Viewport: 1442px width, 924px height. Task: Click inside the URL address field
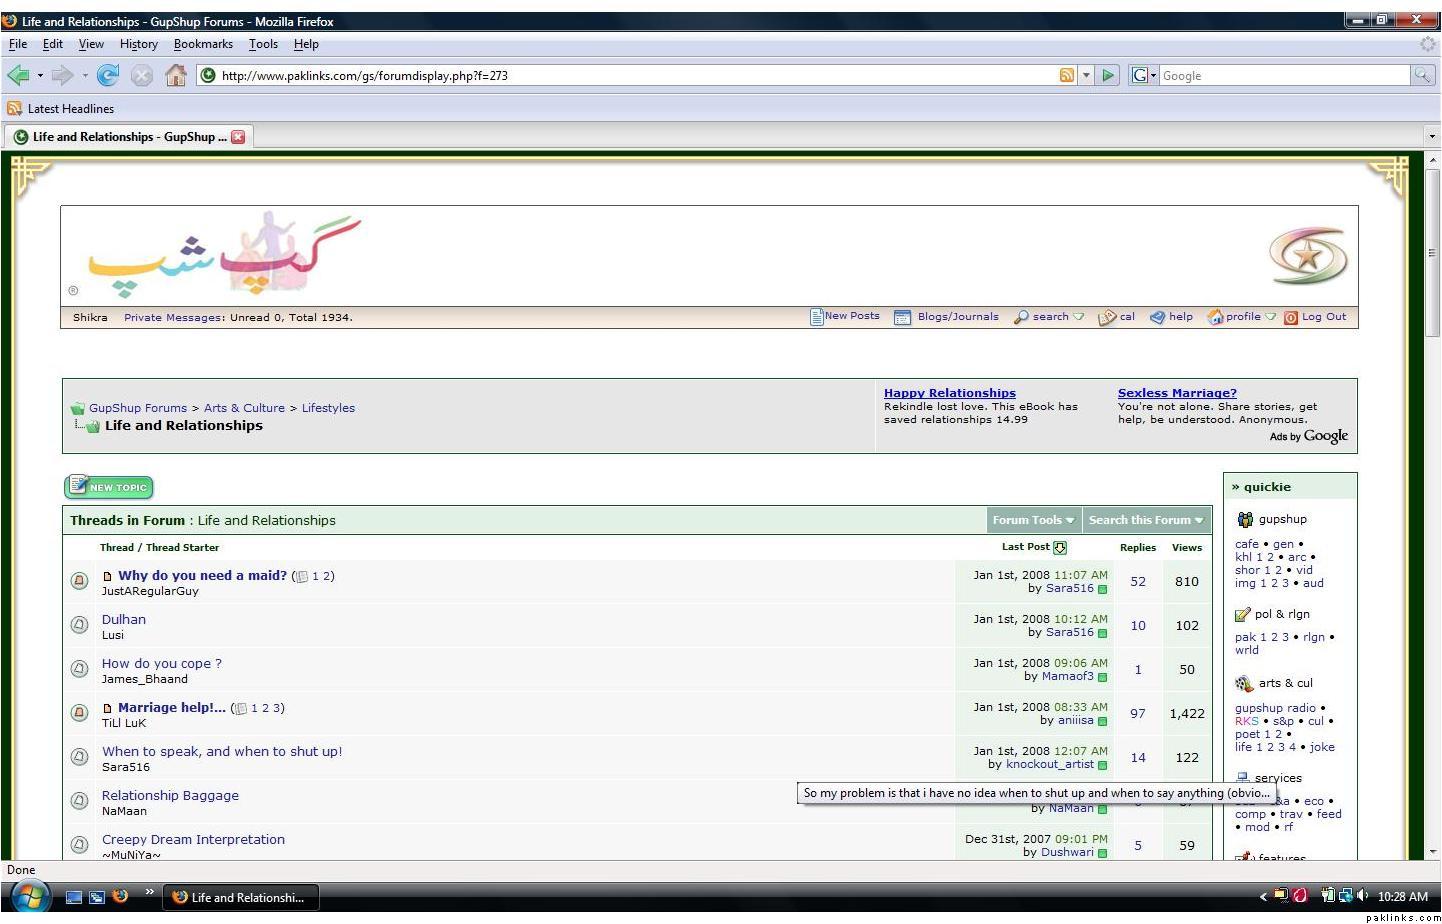630,75
